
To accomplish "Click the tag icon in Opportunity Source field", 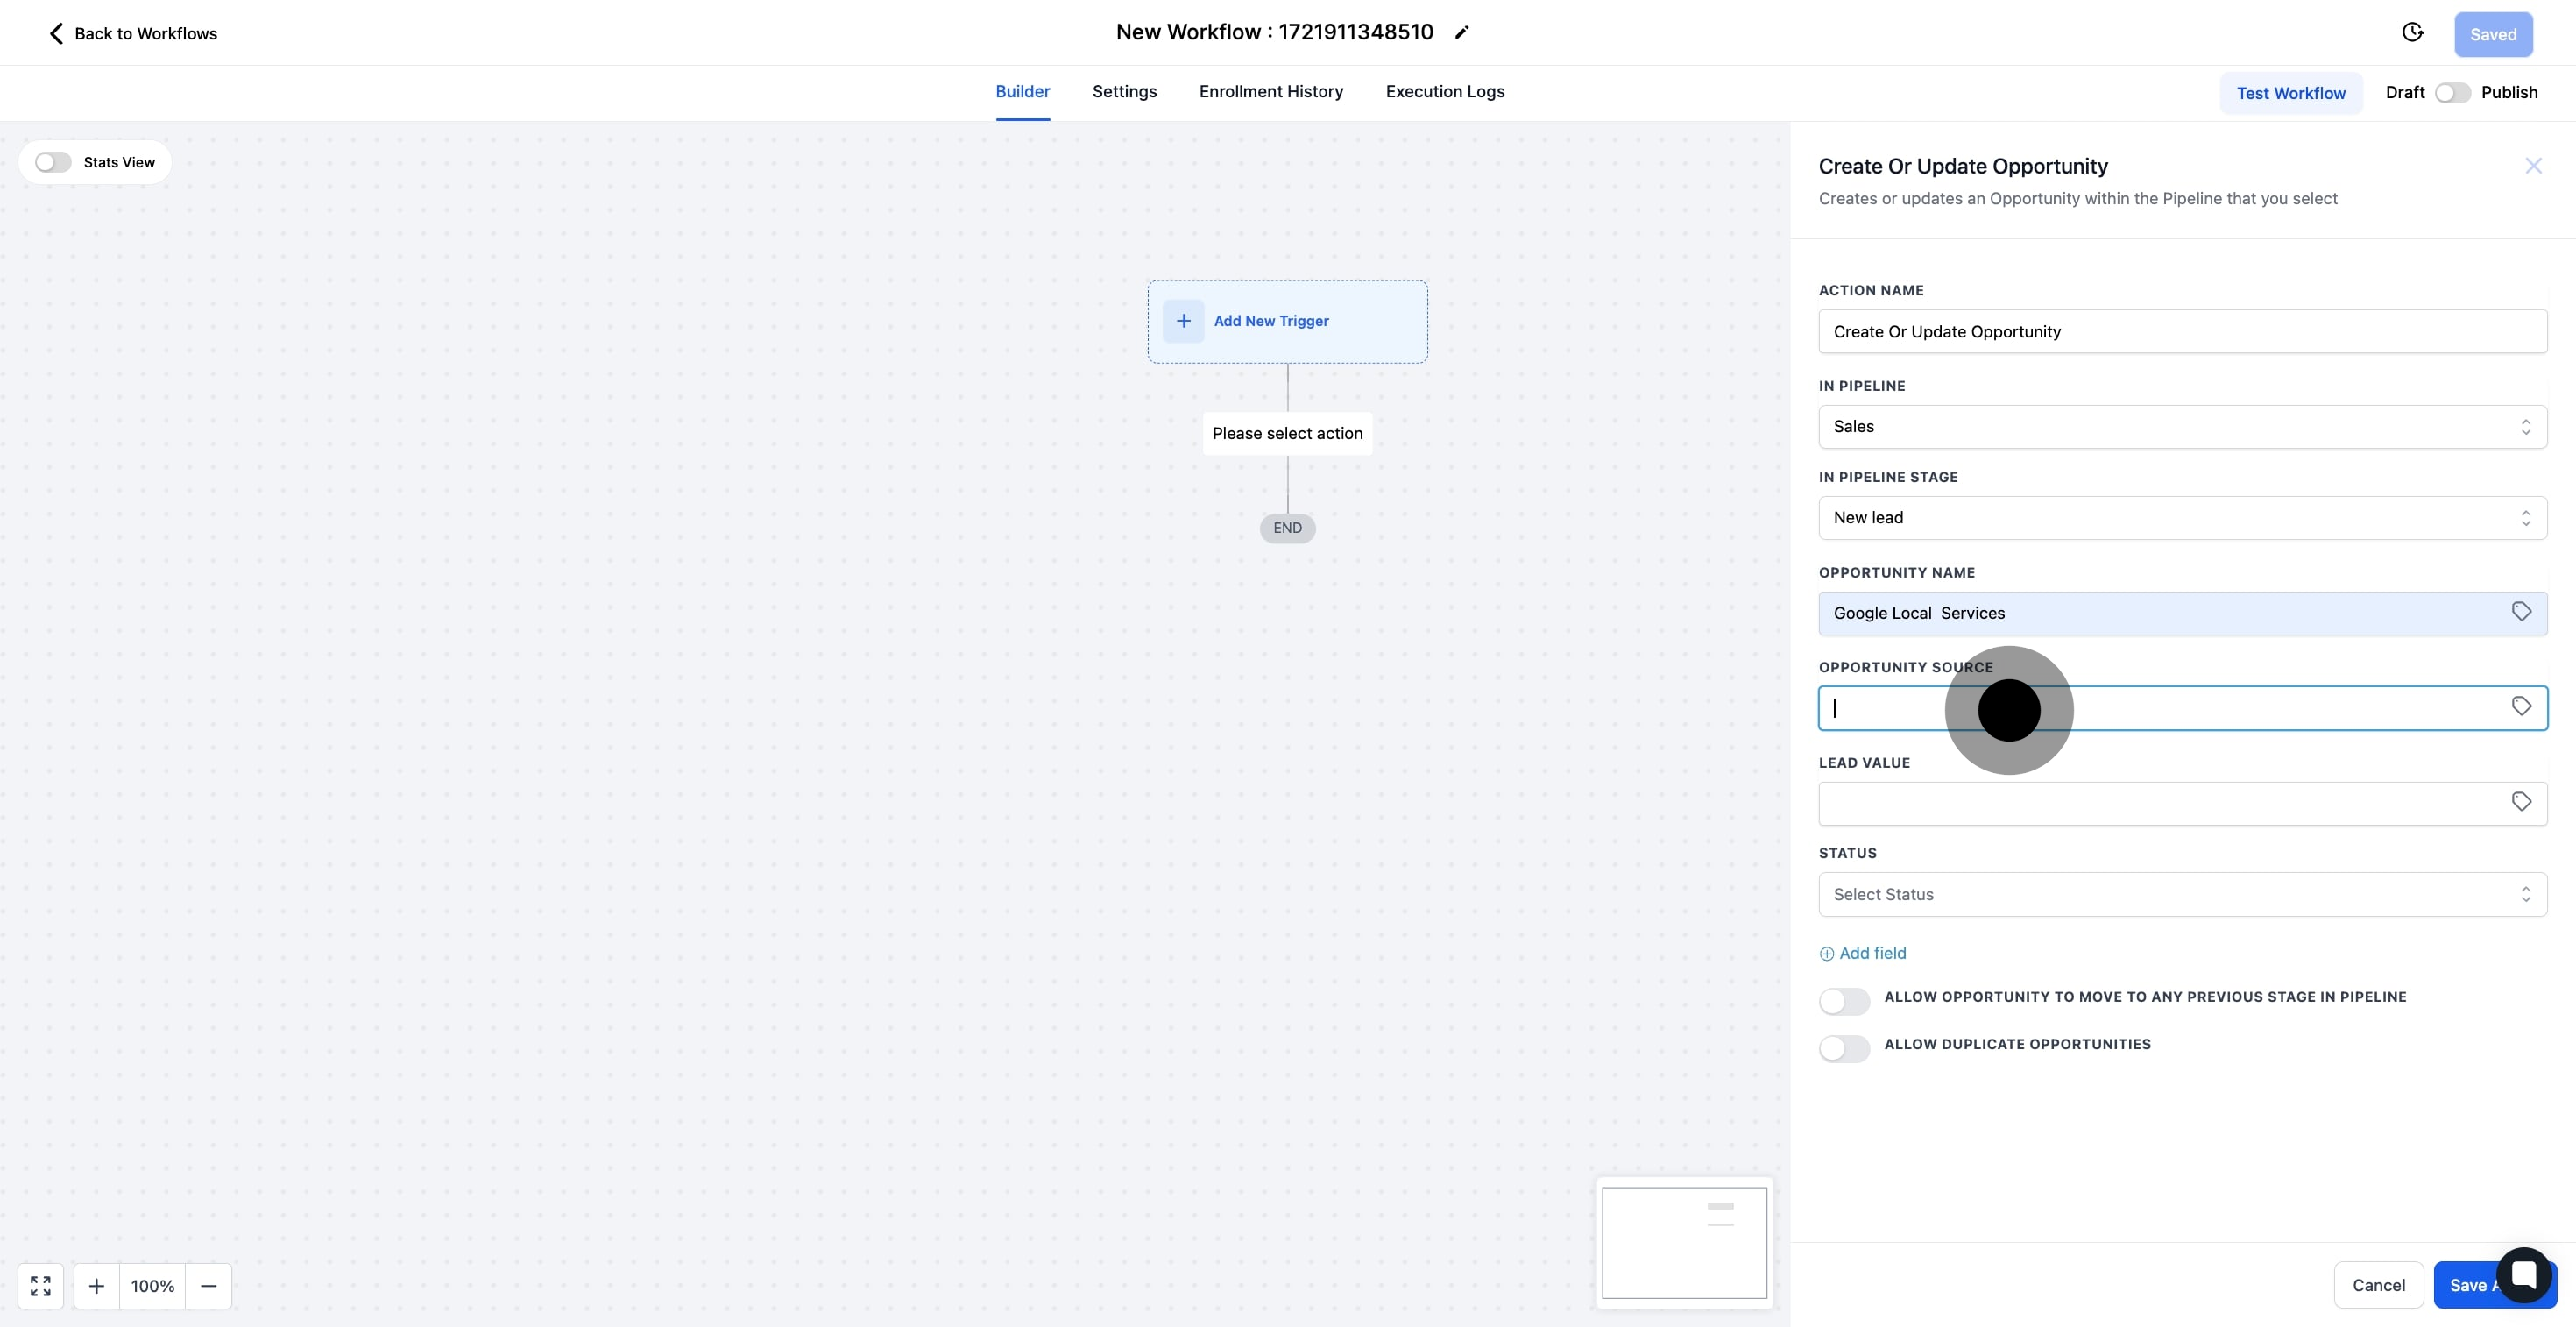I will [2521, 707].
